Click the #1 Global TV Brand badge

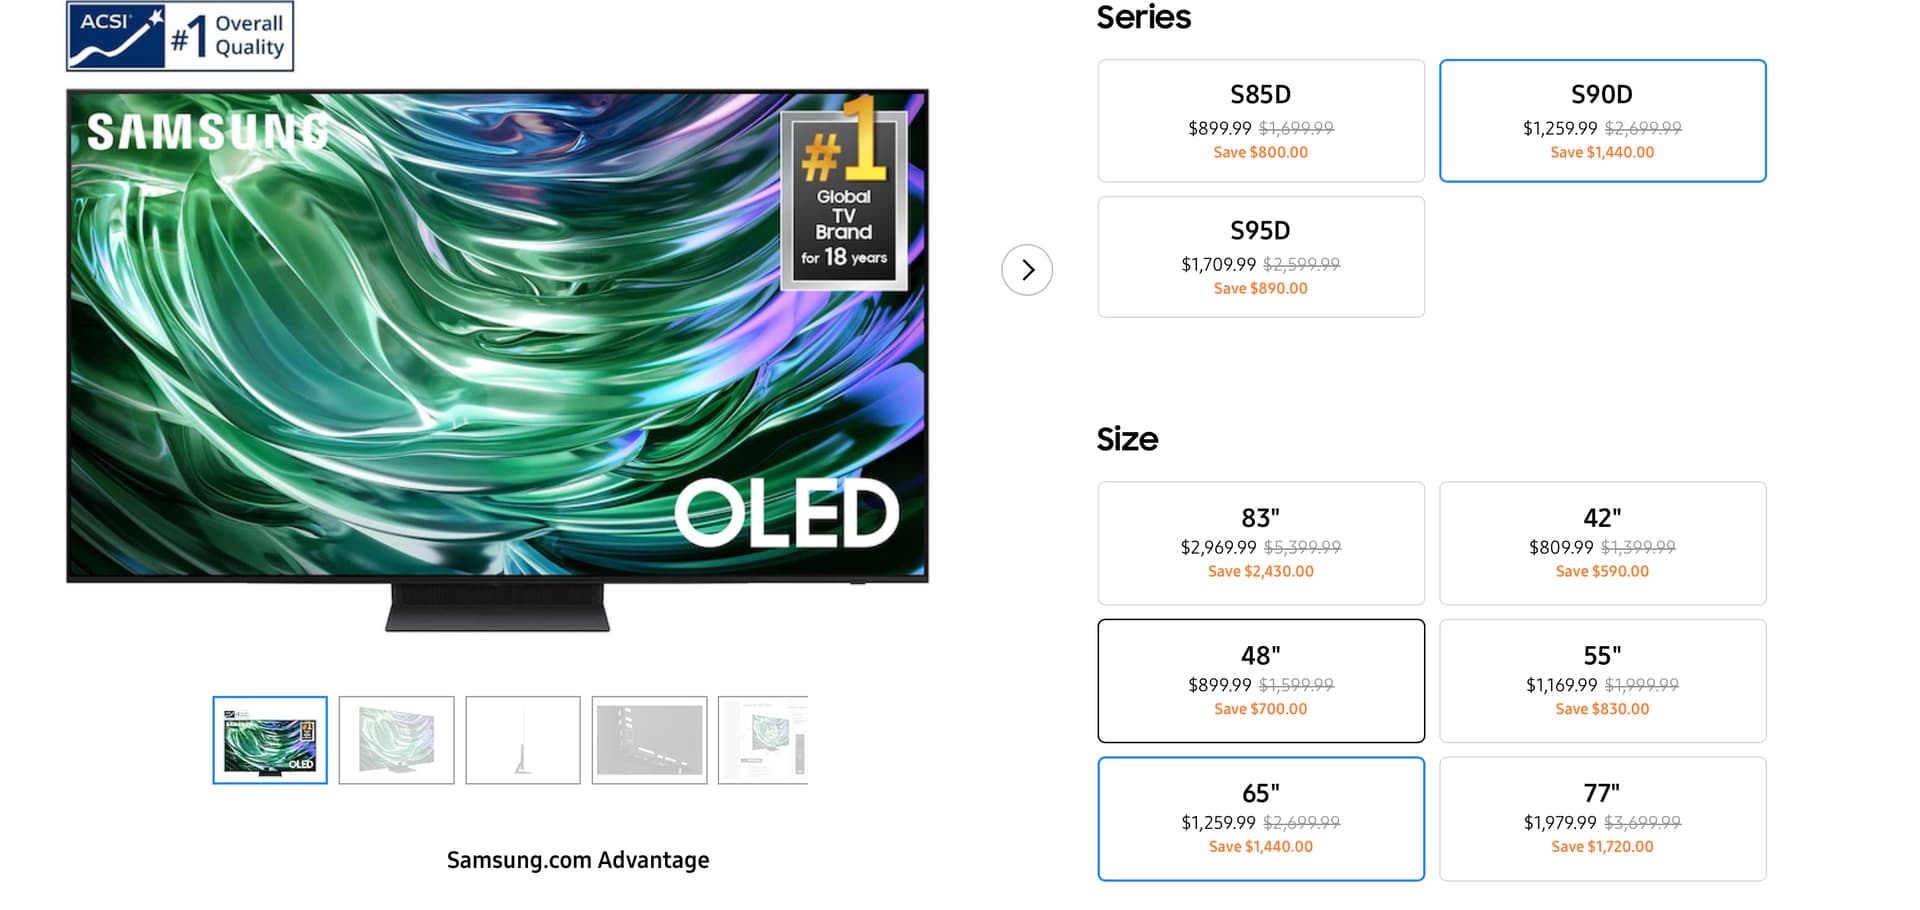click(844, 200)
